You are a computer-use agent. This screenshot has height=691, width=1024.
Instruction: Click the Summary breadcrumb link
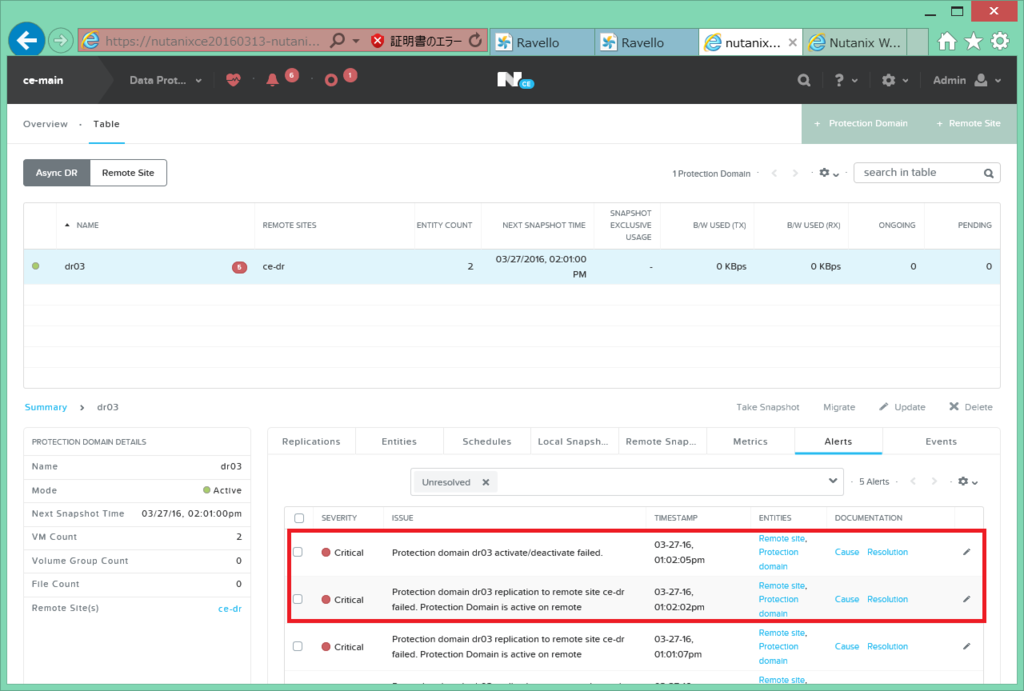(x=46, y=407)
